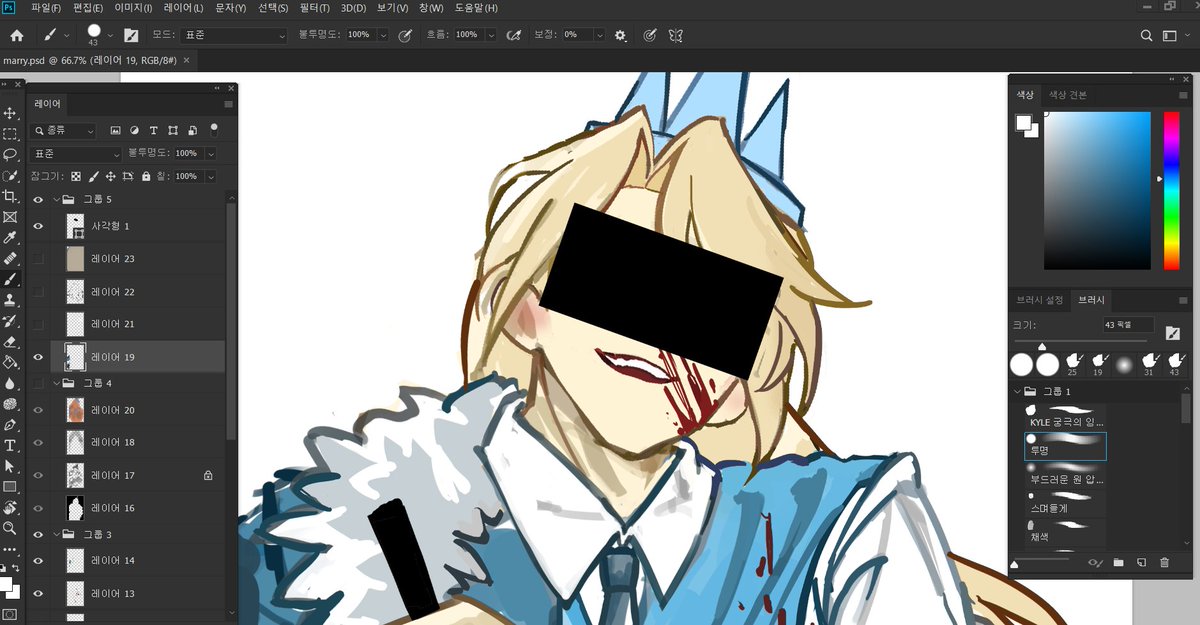The width and height of the screenshot is (1200, 625).
Task: Create new brush in brushes panel
Action: (x=1141, y=563)
